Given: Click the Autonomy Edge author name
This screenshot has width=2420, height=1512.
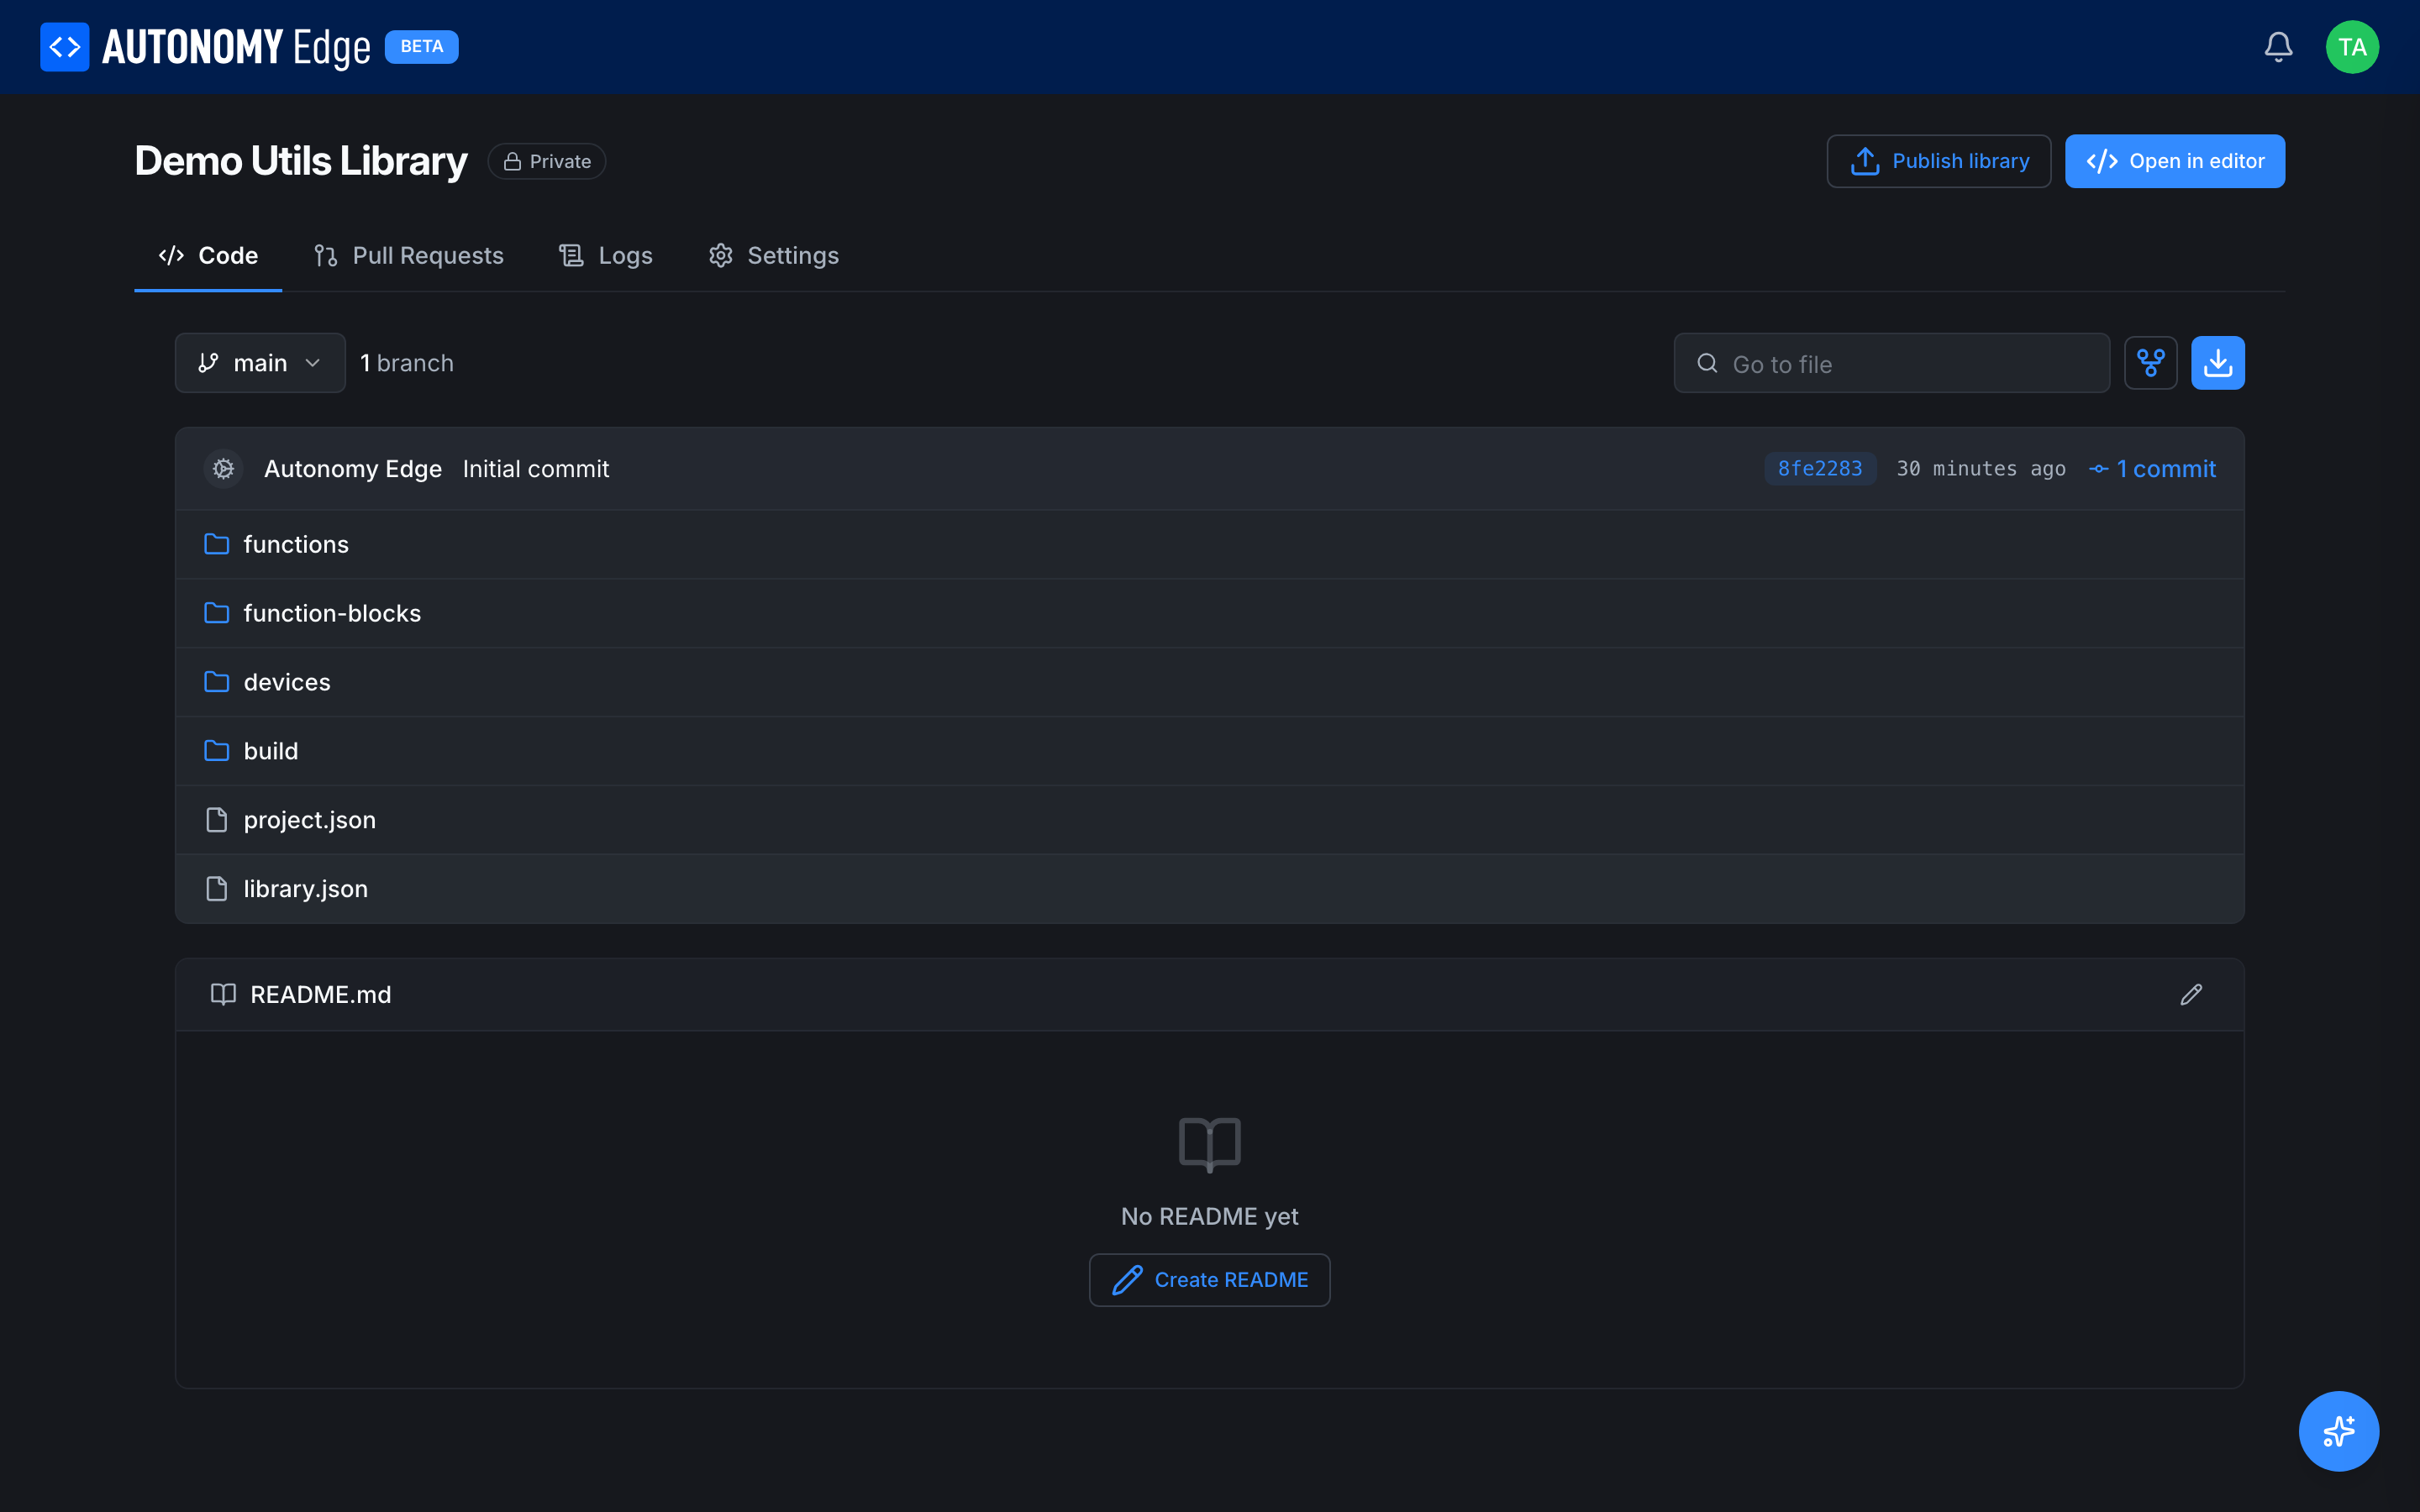Looking at the screenshot, I should click(353, 469).
